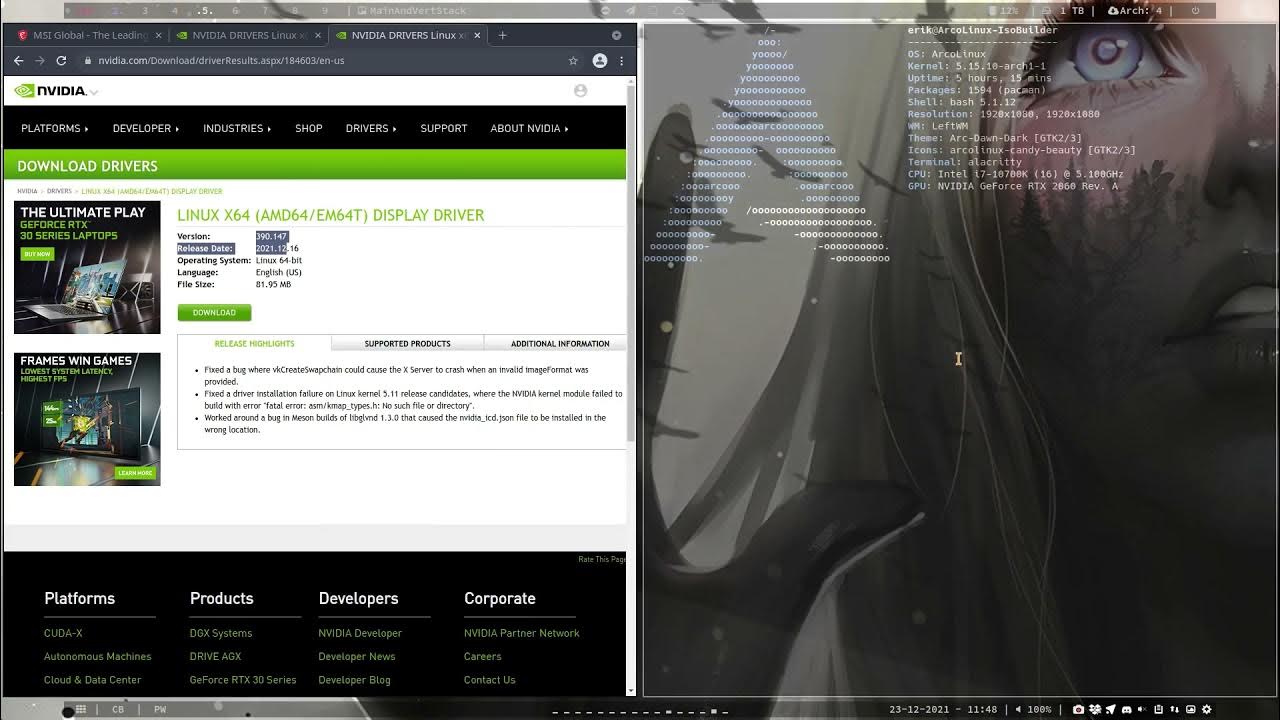Click the PW item in bottom bar
The height and width of the screenshot is (720, 1280).
coord(160,710)
